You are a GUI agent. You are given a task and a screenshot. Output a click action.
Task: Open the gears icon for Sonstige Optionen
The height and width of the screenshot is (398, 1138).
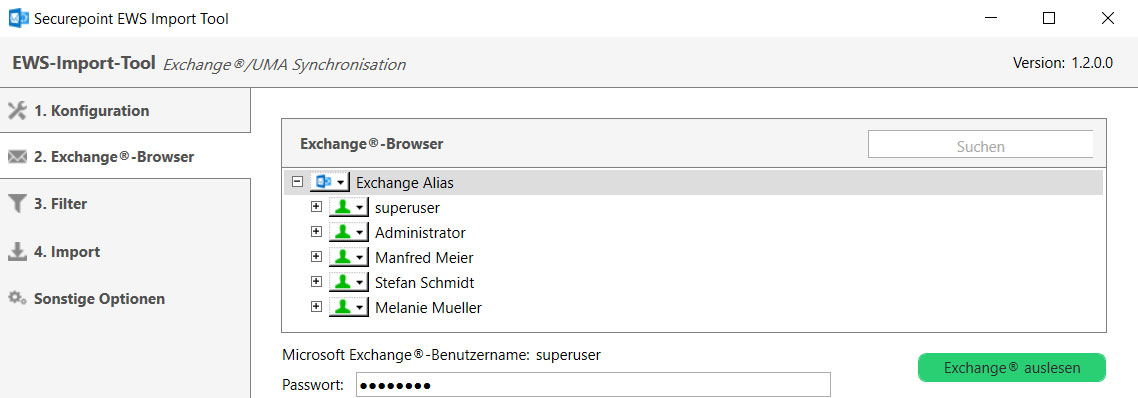(17, 298)
